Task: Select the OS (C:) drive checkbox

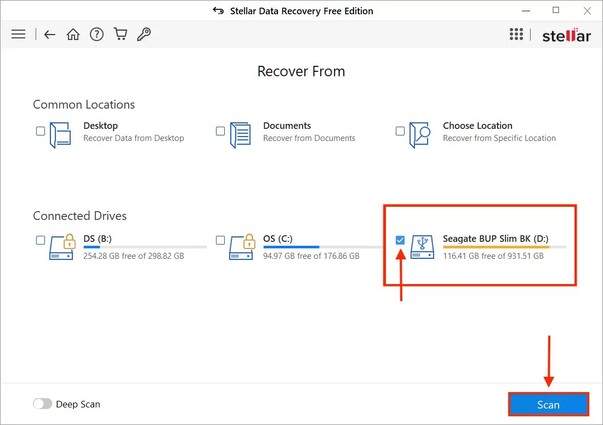Action: [x=220, y=241]
